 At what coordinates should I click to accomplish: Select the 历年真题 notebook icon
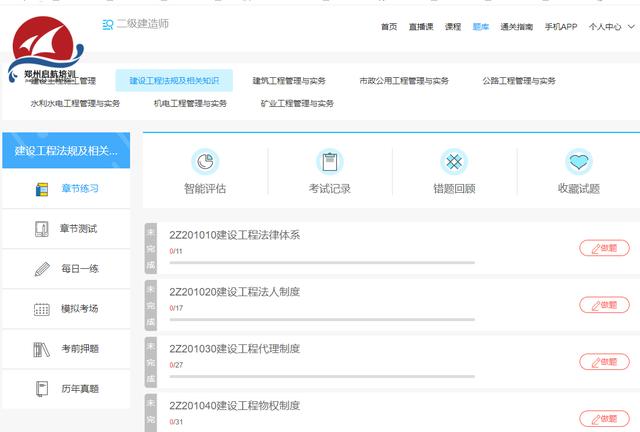tap(42, 389)
